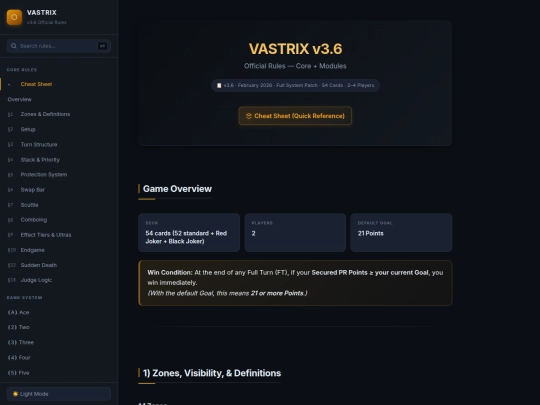Viewport: 540px width, 405px height.
Task: Jump to Stack & Priority section
Action: point(59,159)
